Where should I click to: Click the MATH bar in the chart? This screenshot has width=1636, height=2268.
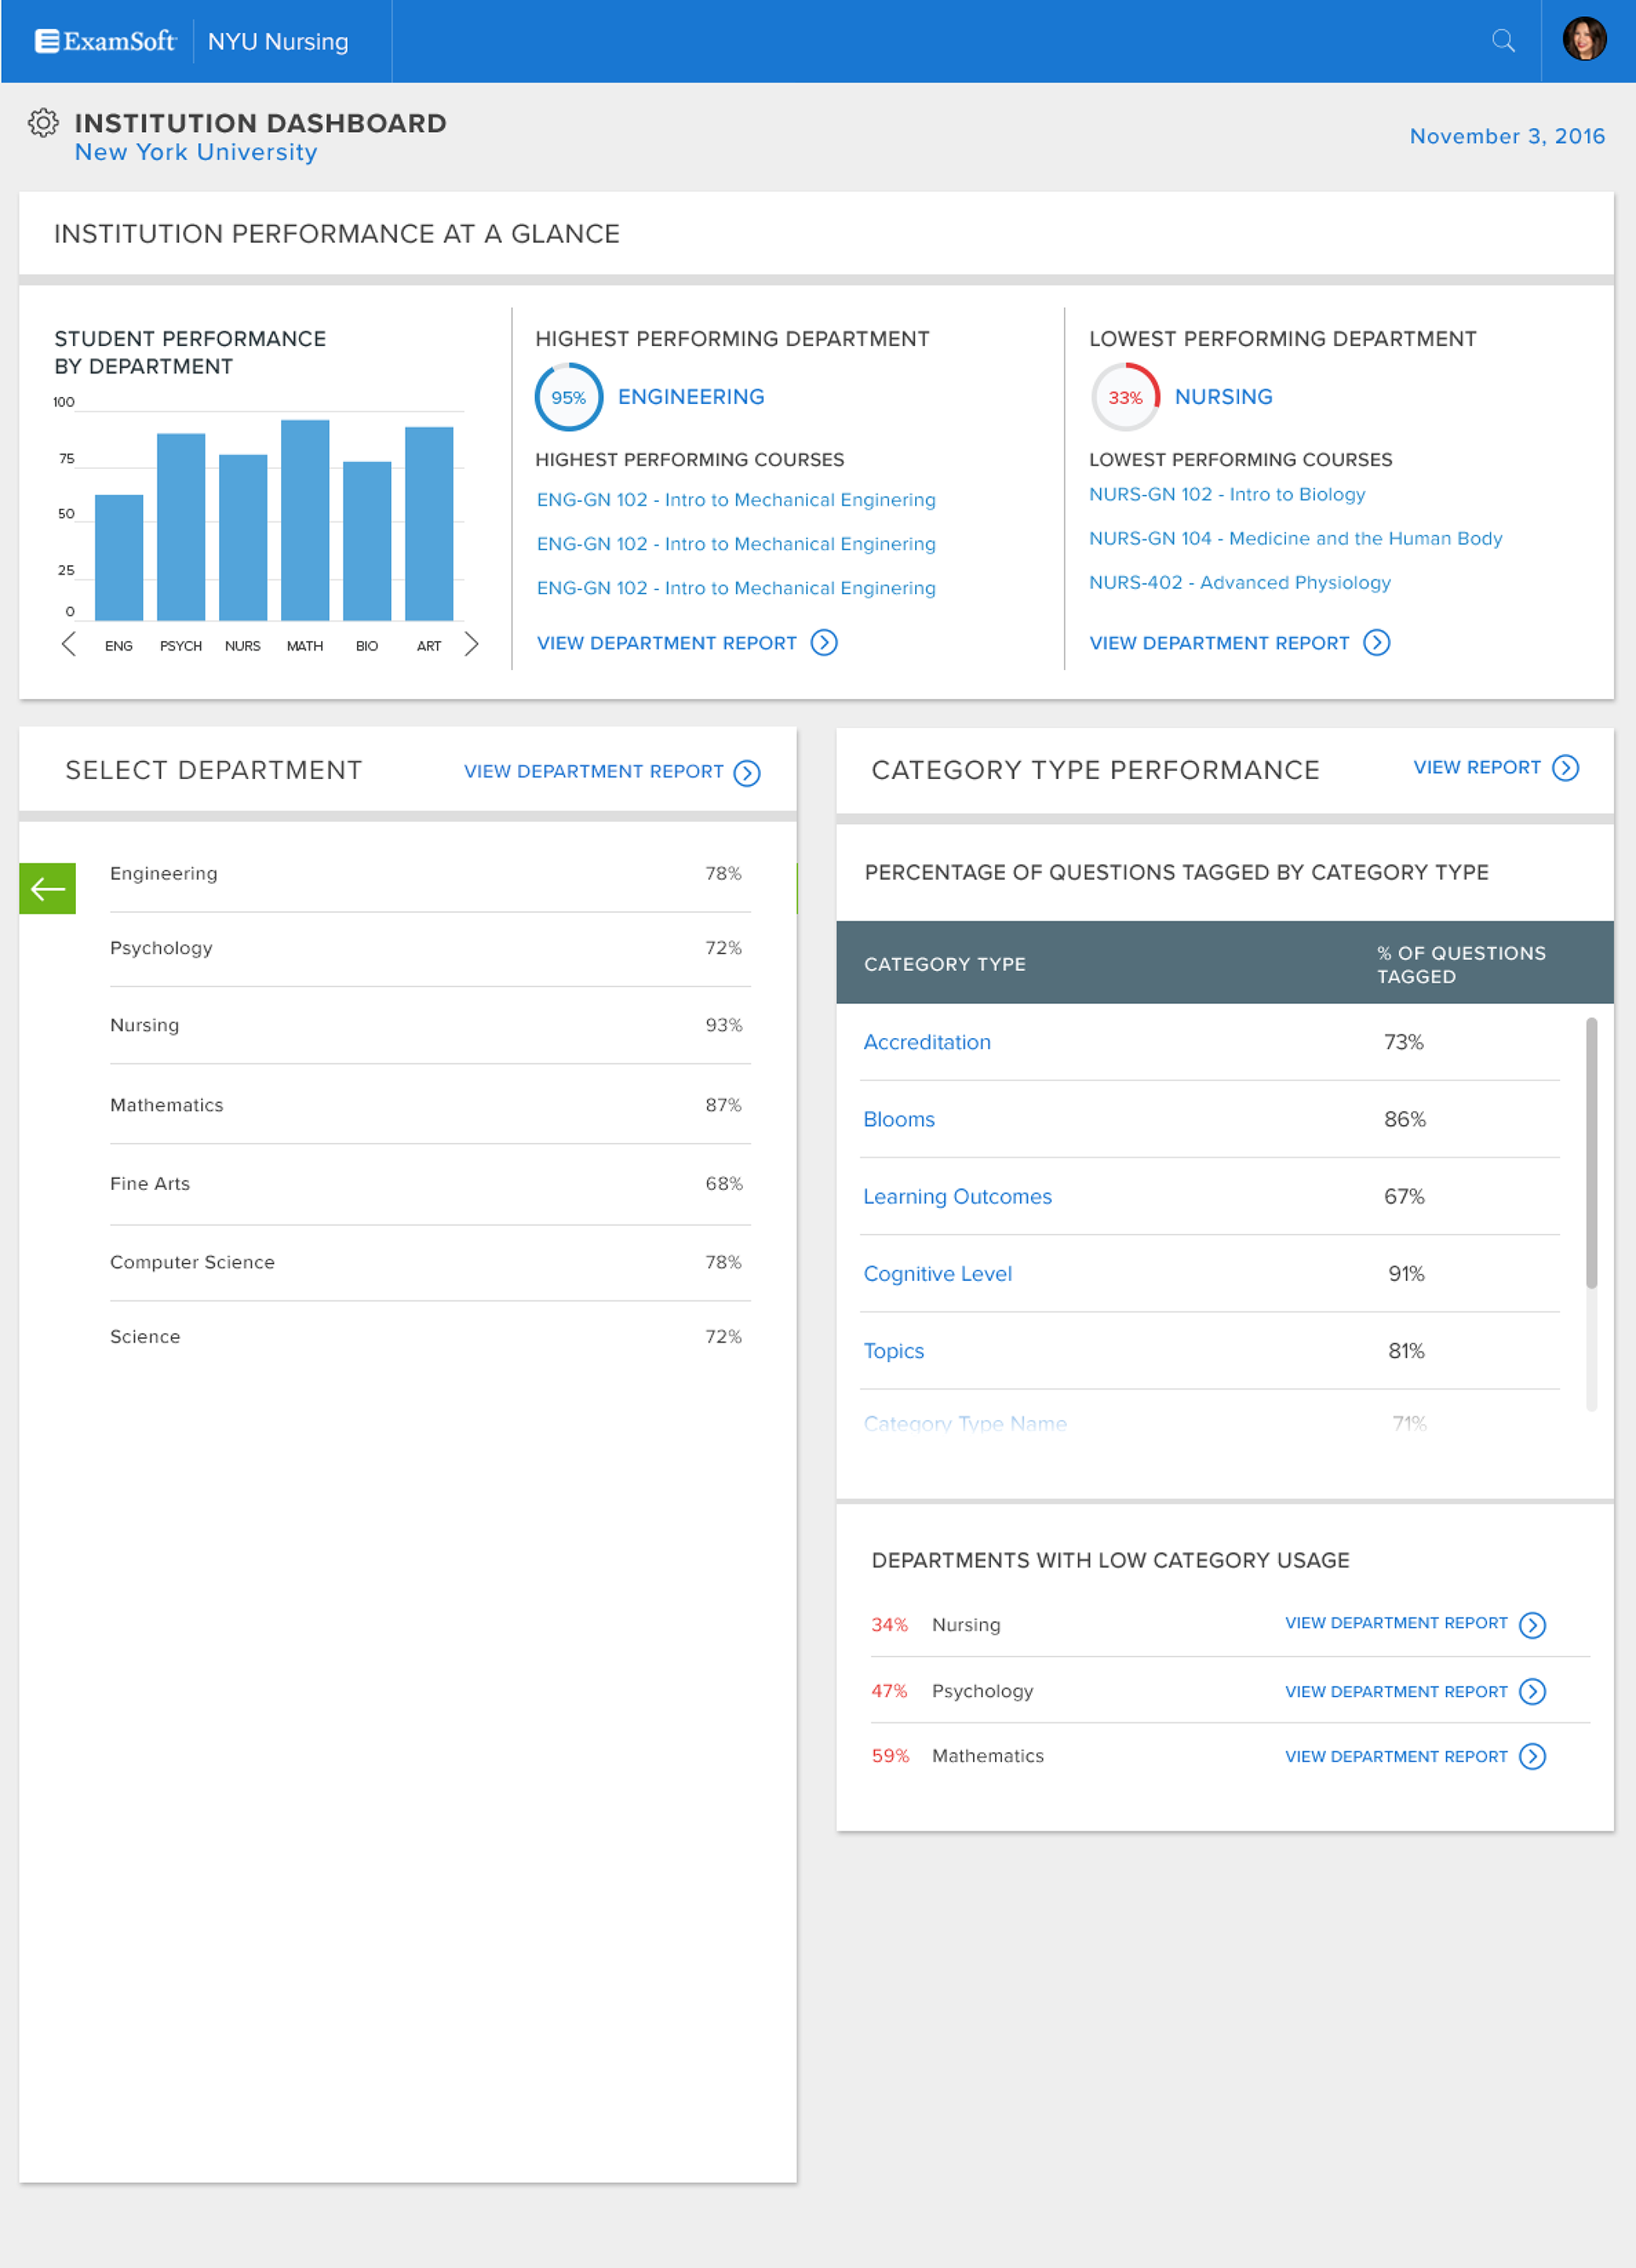tap(305, 520)
